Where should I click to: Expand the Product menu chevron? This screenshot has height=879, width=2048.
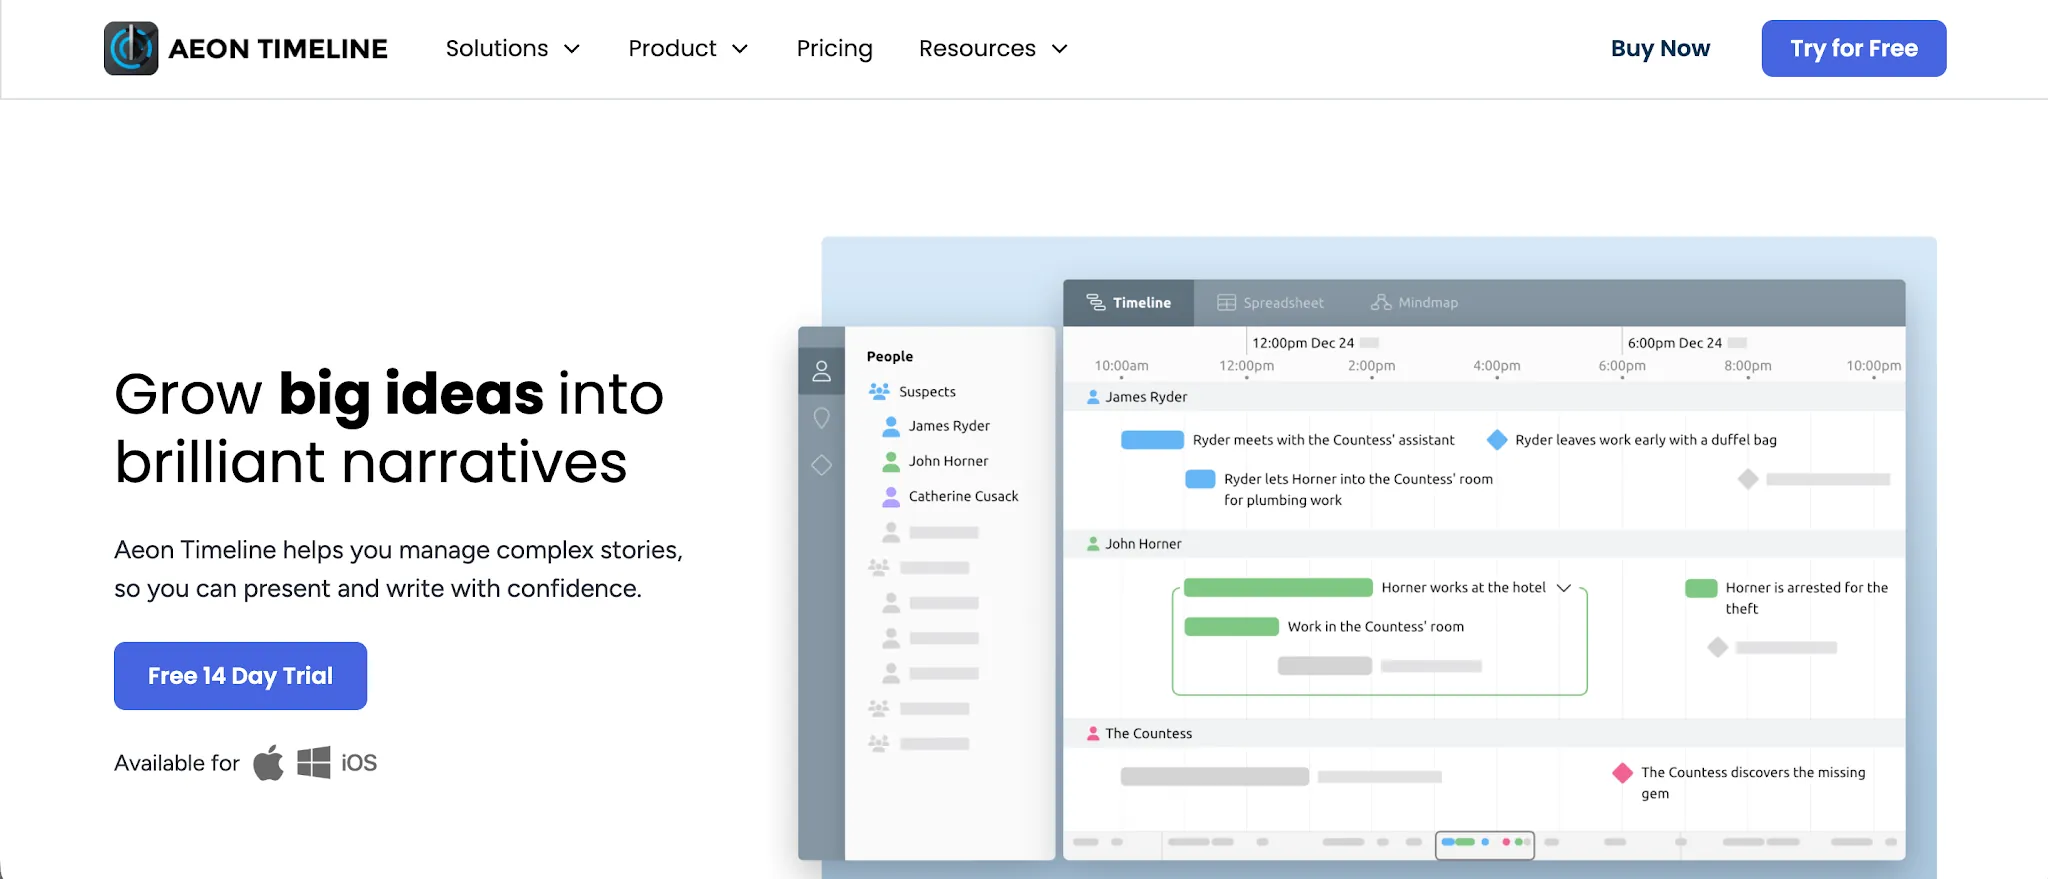click(x=740, y=49)
